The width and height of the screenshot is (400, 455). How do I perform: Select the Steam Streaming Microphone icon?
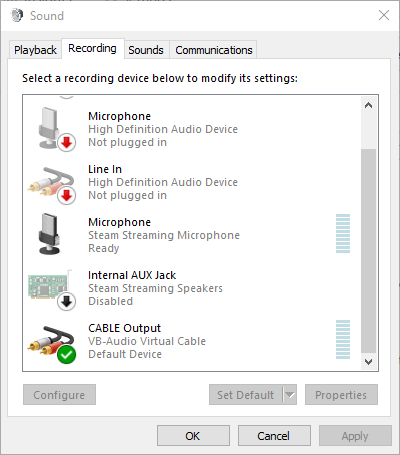(x=50, y=234)
